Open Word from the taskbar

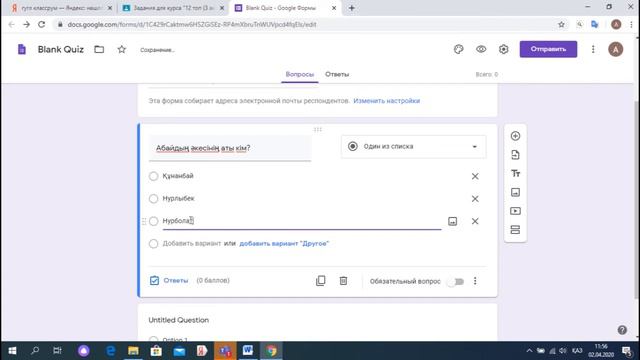247,351
